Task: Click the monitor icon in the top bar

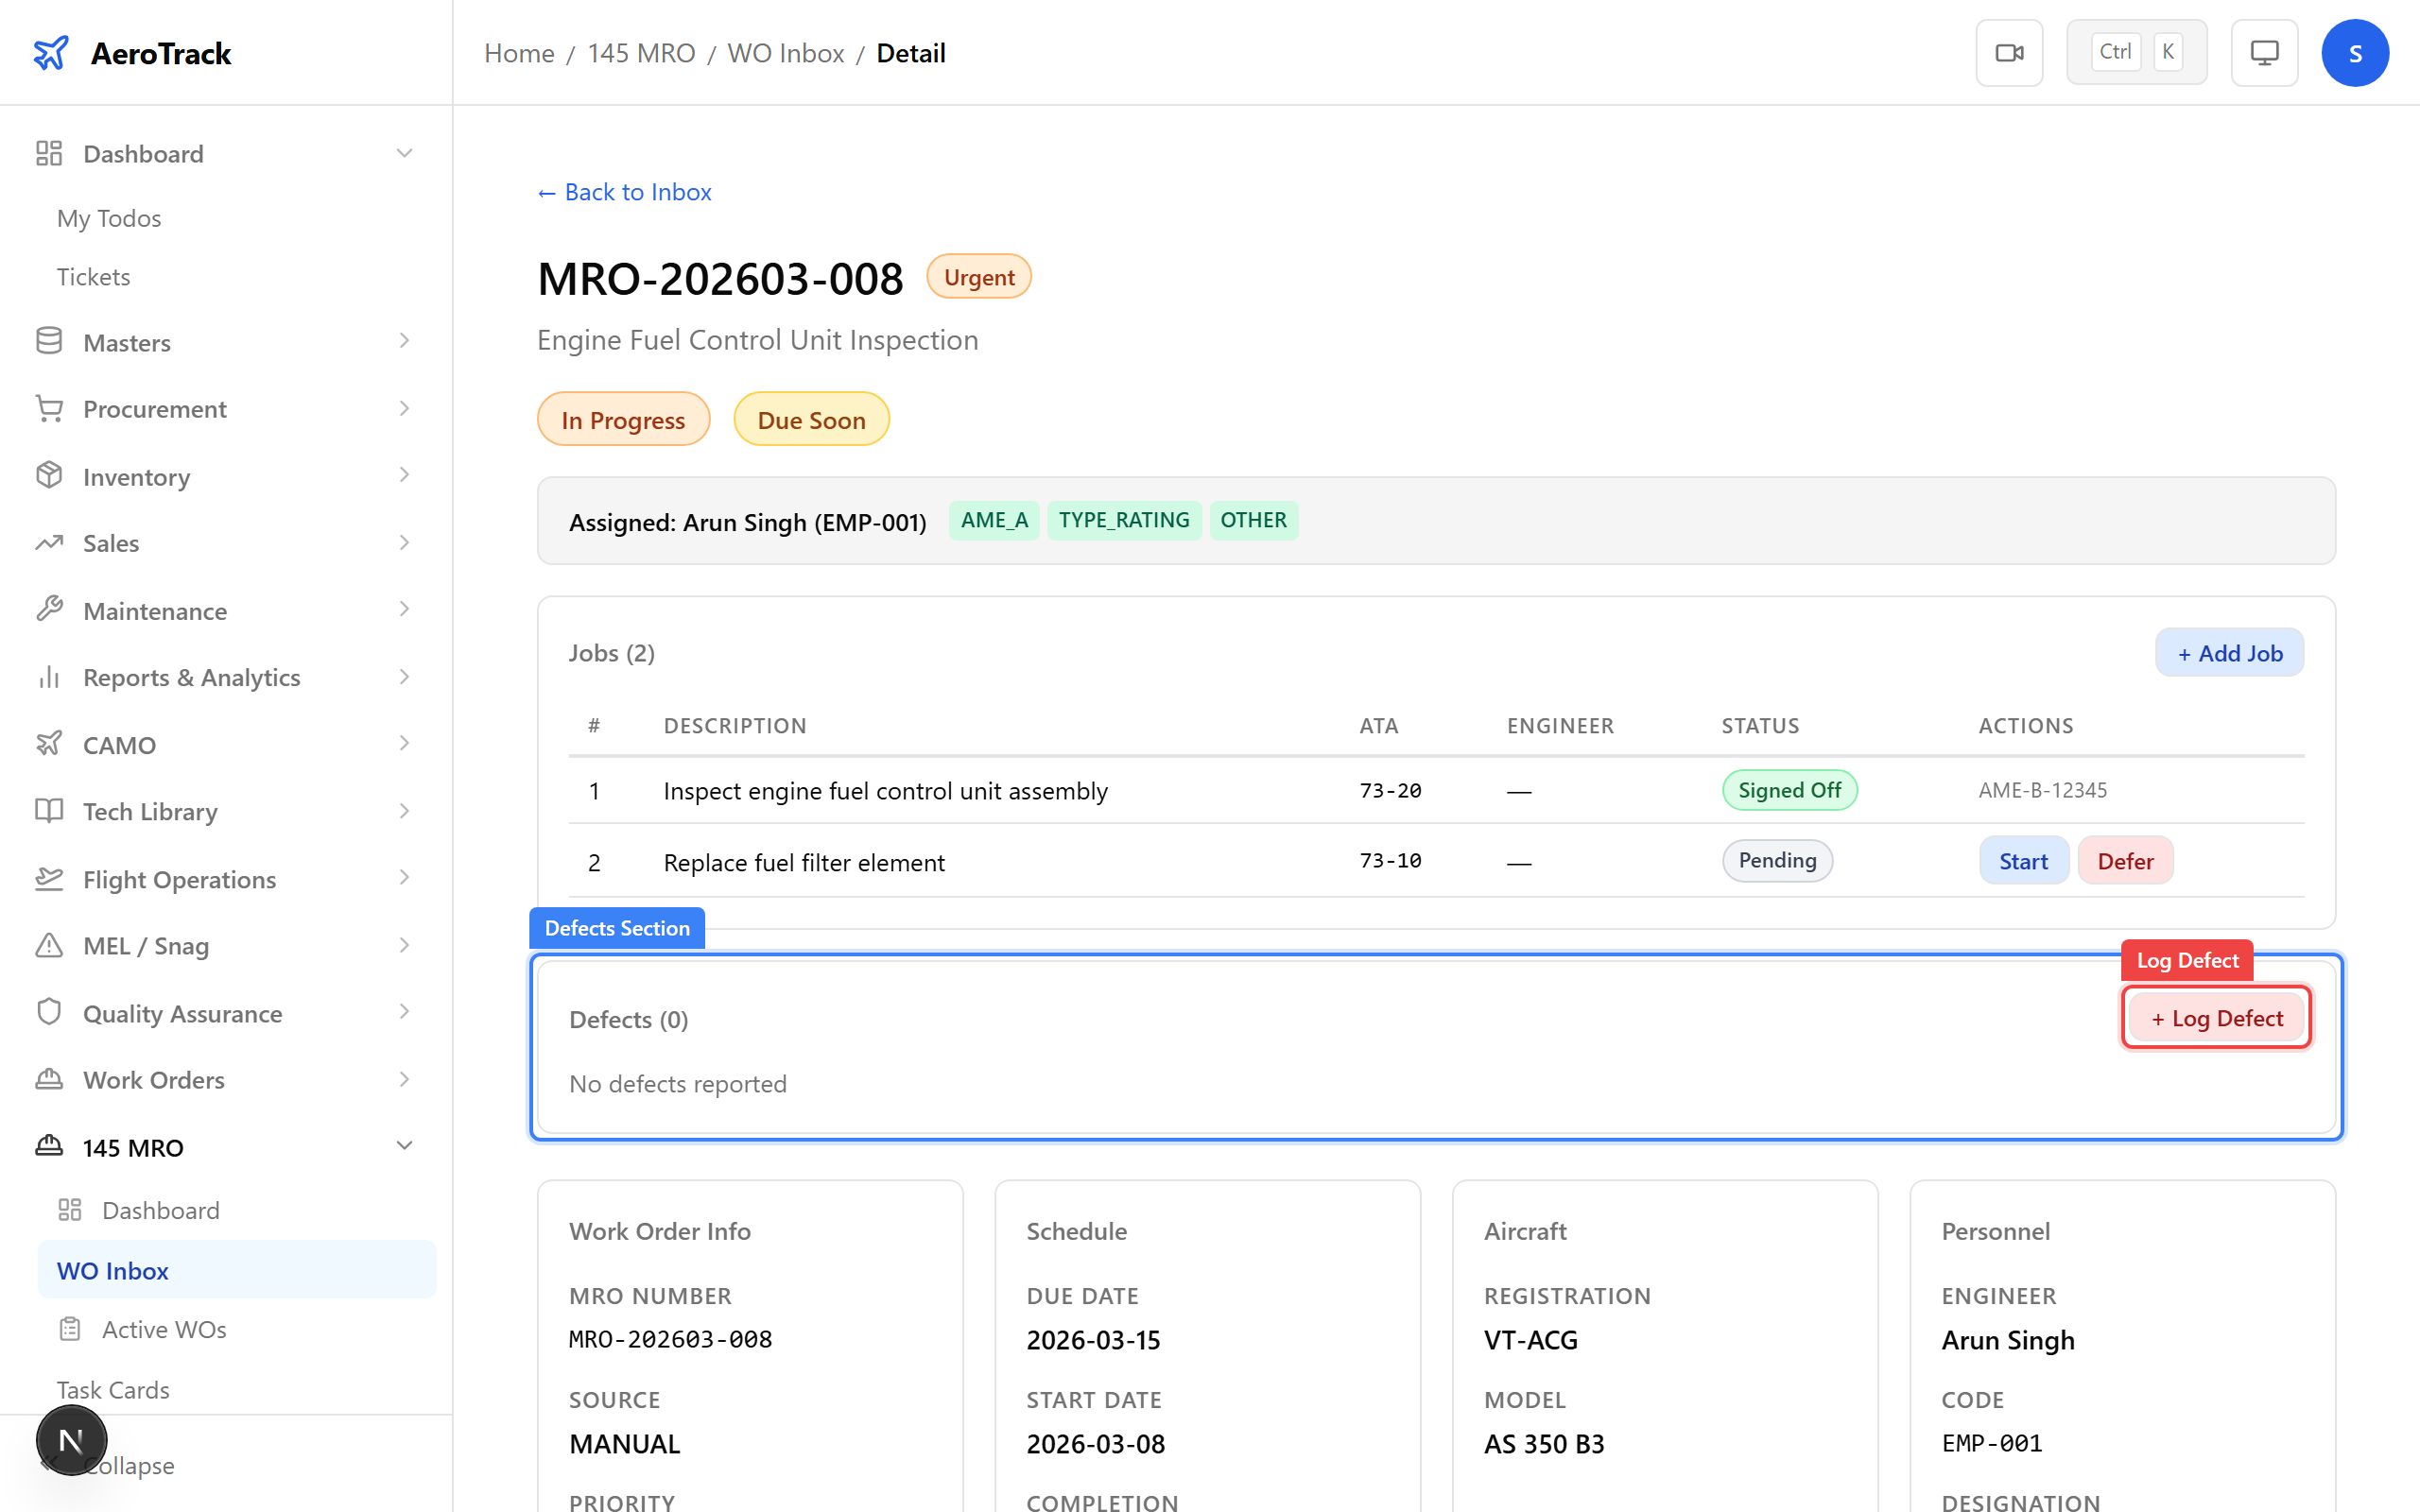Action: coord(2263,52)
